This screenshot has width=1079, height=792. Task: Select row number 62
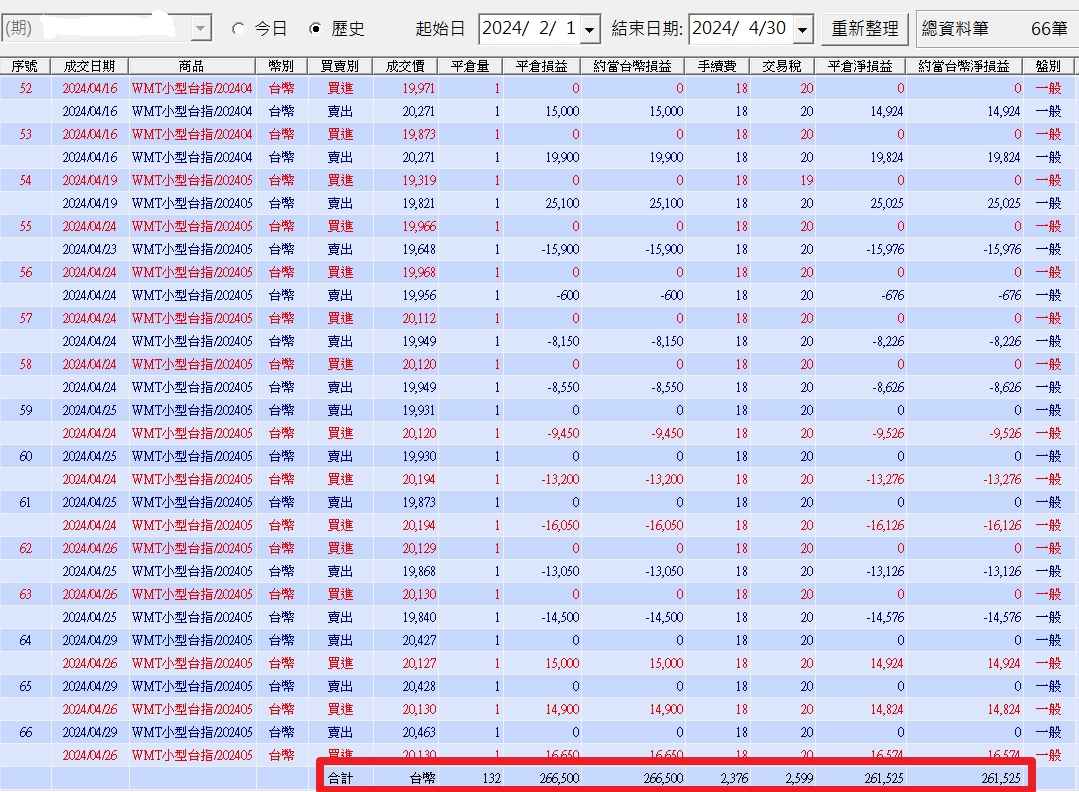coord(25,548)
